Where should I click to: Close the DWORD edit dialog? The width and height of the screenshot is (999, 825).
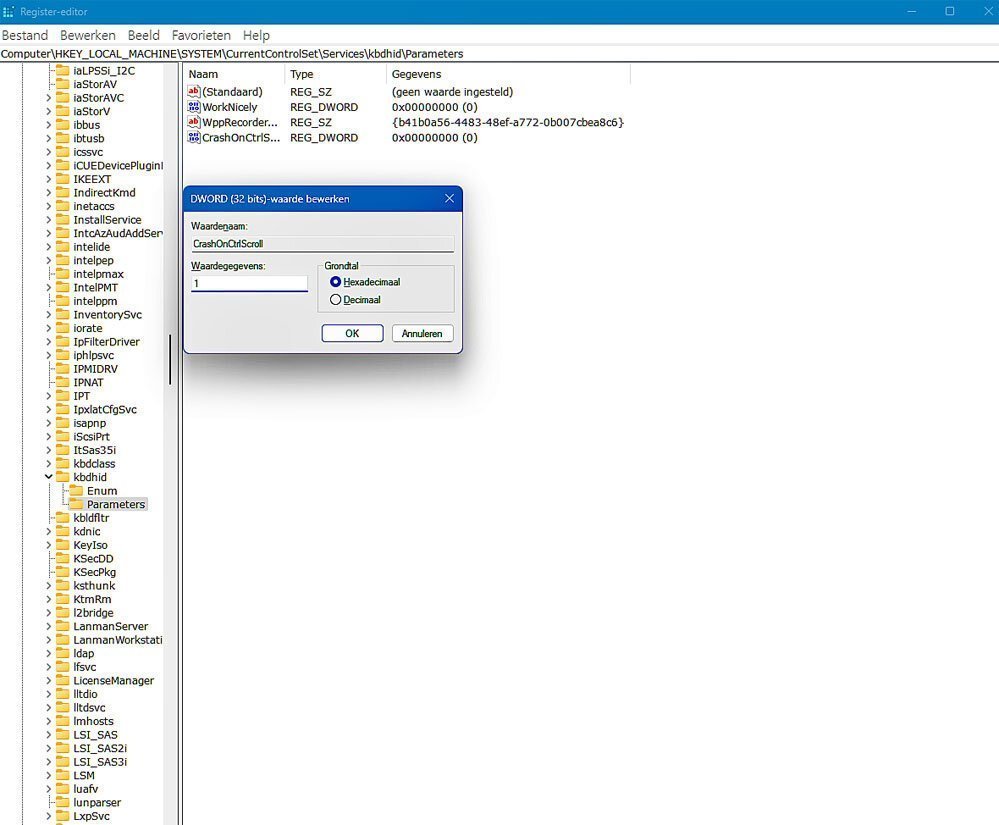pyautogui.click(x=448, y=198)
